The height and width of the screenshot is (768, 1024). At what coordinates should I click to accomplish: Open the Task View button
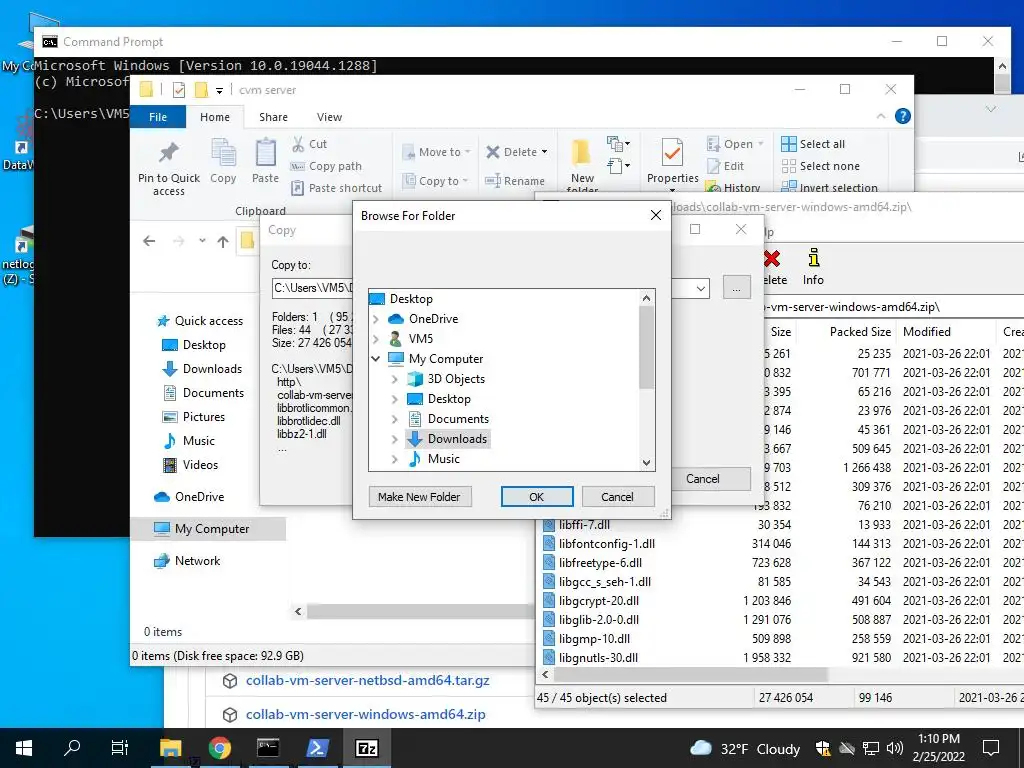120,748
